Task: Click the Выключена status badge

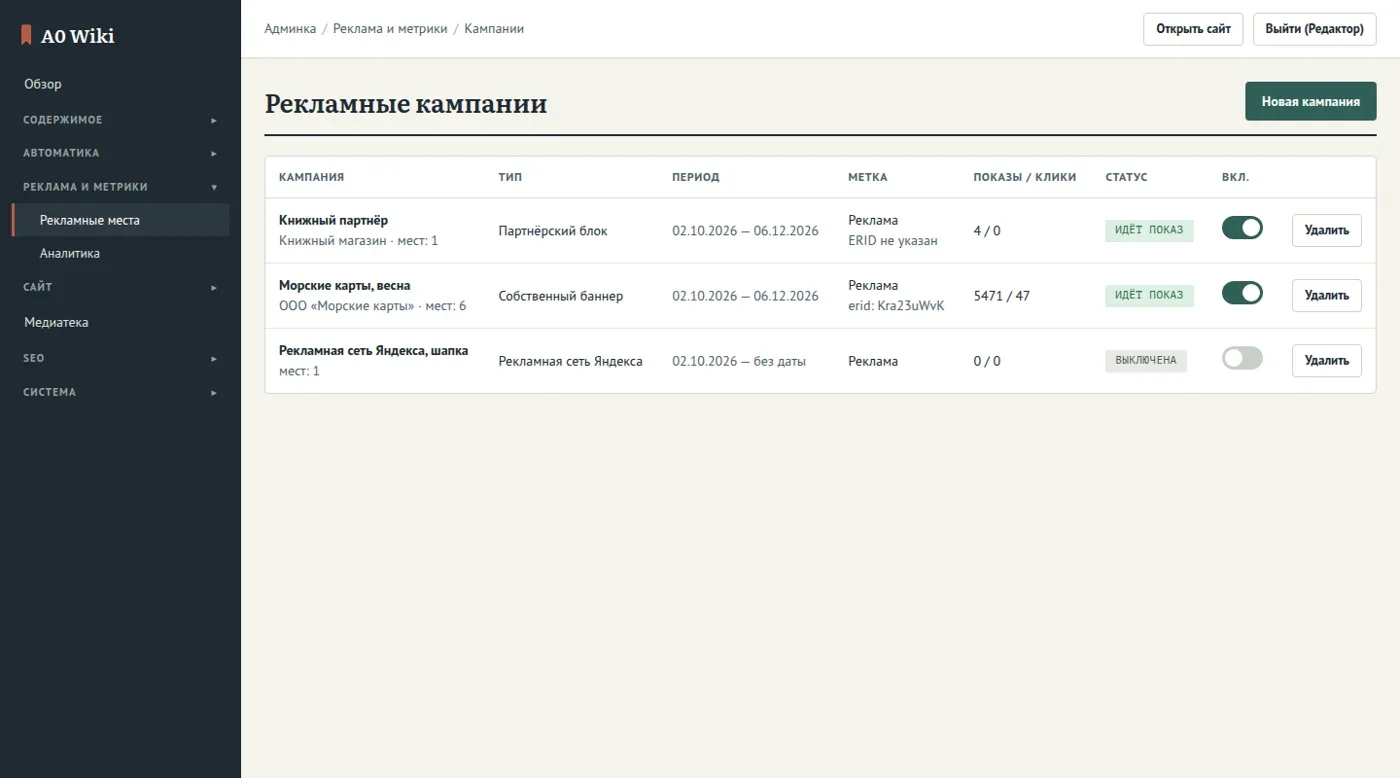Action: (x=1145, y=360)
